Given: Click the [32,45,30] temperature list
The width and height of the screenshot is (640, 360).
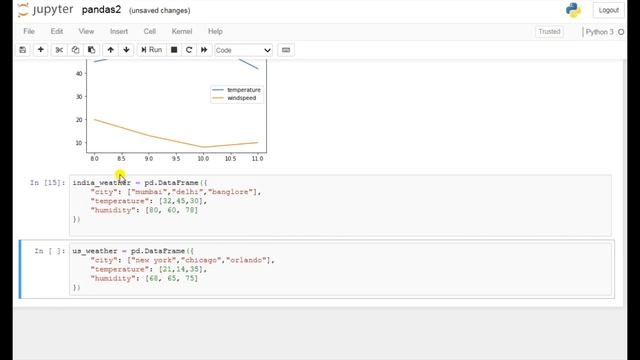Looking at the screenshot, I should [181, 201].
